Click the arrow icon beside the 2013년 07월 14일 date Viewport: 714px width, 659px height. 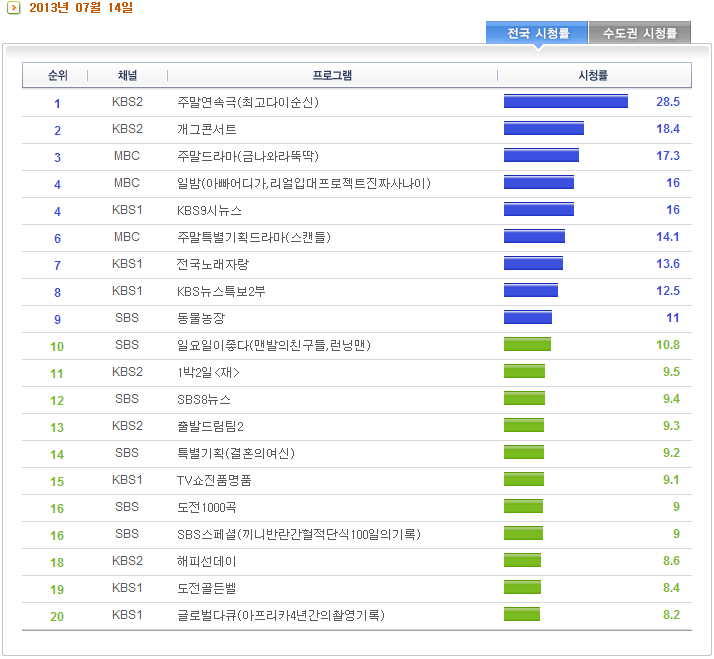(14, 8)
